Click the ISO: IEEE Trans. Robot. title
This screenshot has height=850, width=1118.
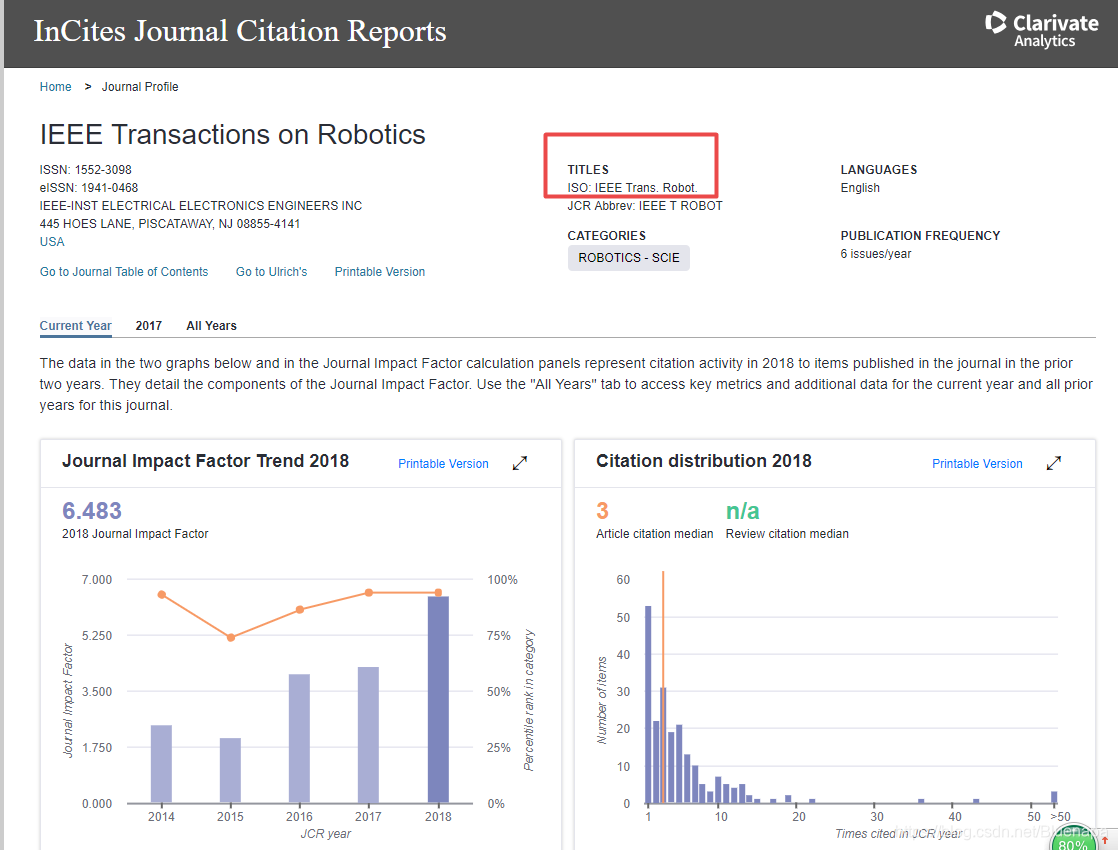pyautogui.click(x=632, y=188)
